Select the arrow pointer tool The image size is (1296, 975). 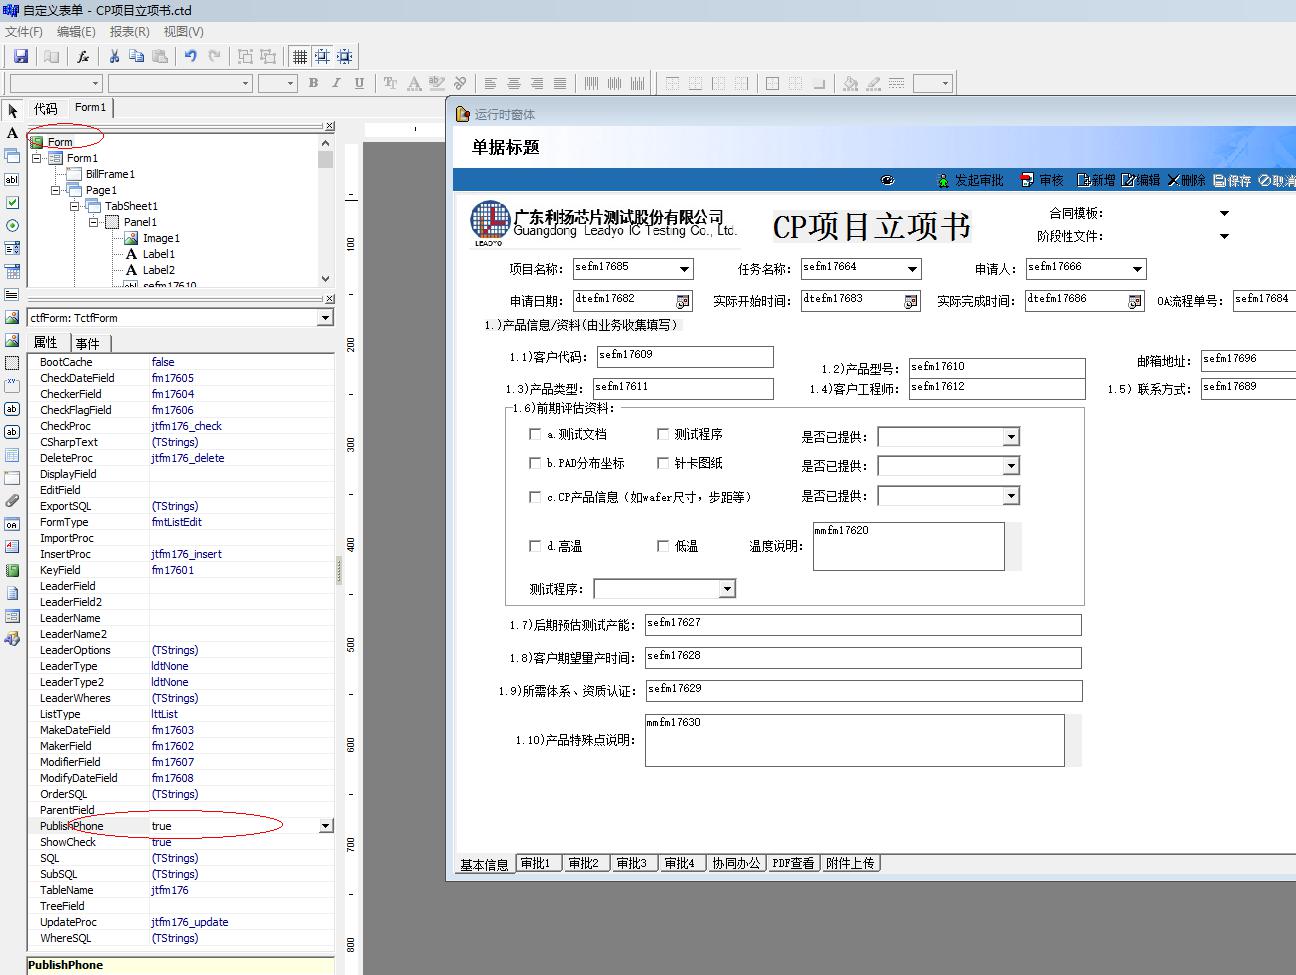(12, 110)
